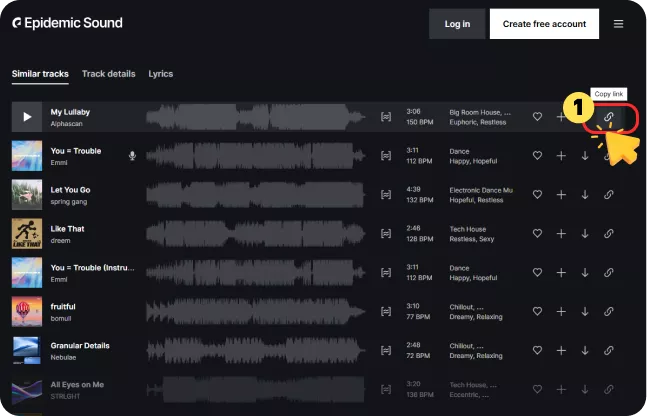This screenshot has height=416, width=647.
Task: Add Granular Details to playlist
Action: tap(561, 350)
